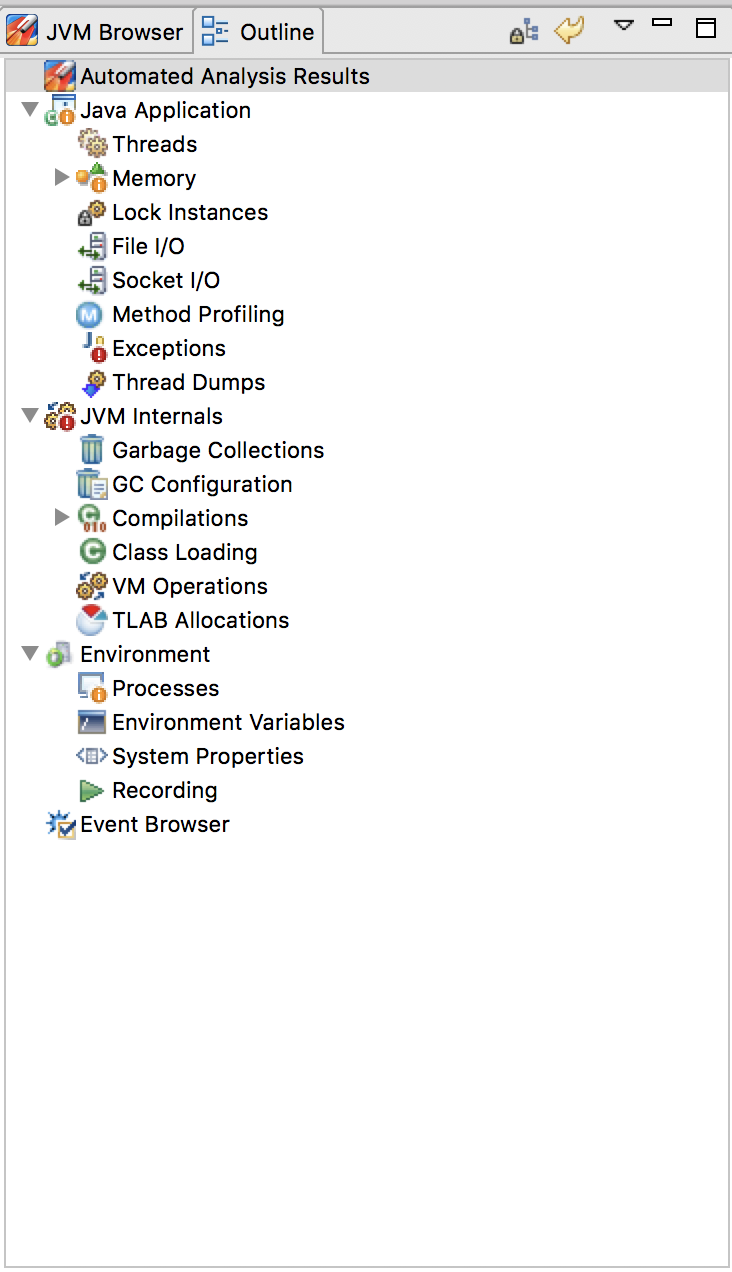
Task: Click the Event Browser icon
Action: point(61,825)
